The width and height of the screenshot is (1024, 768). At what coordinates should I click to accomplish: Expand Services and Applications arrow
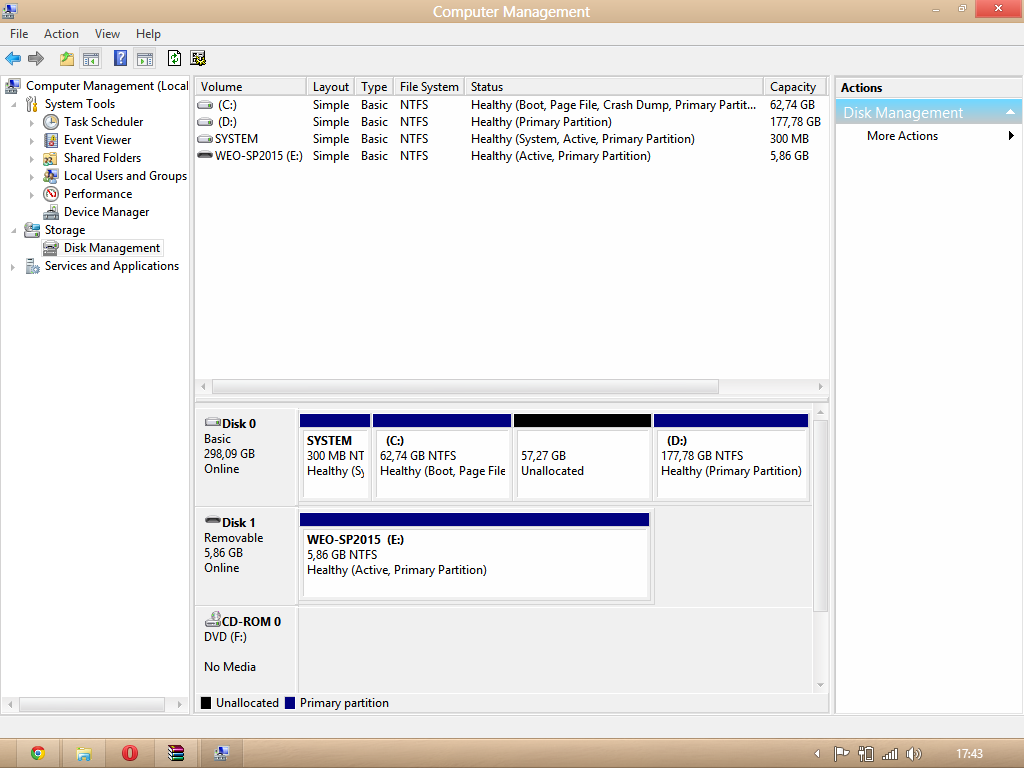point(12,266)
